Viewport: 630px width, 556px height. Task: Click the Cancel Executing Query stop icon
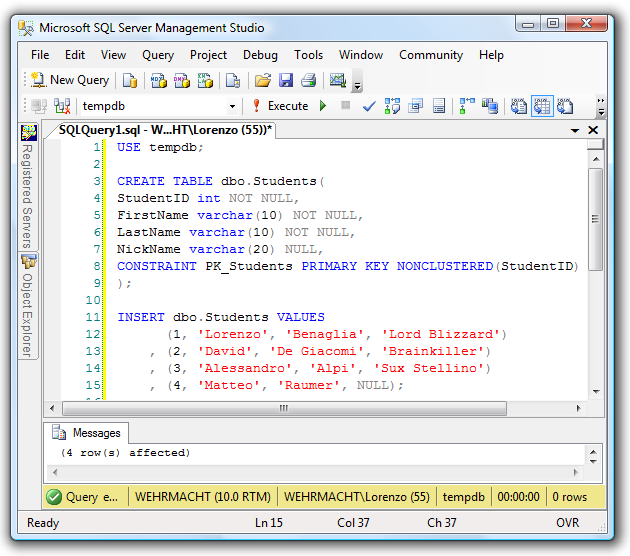(346, 106)
